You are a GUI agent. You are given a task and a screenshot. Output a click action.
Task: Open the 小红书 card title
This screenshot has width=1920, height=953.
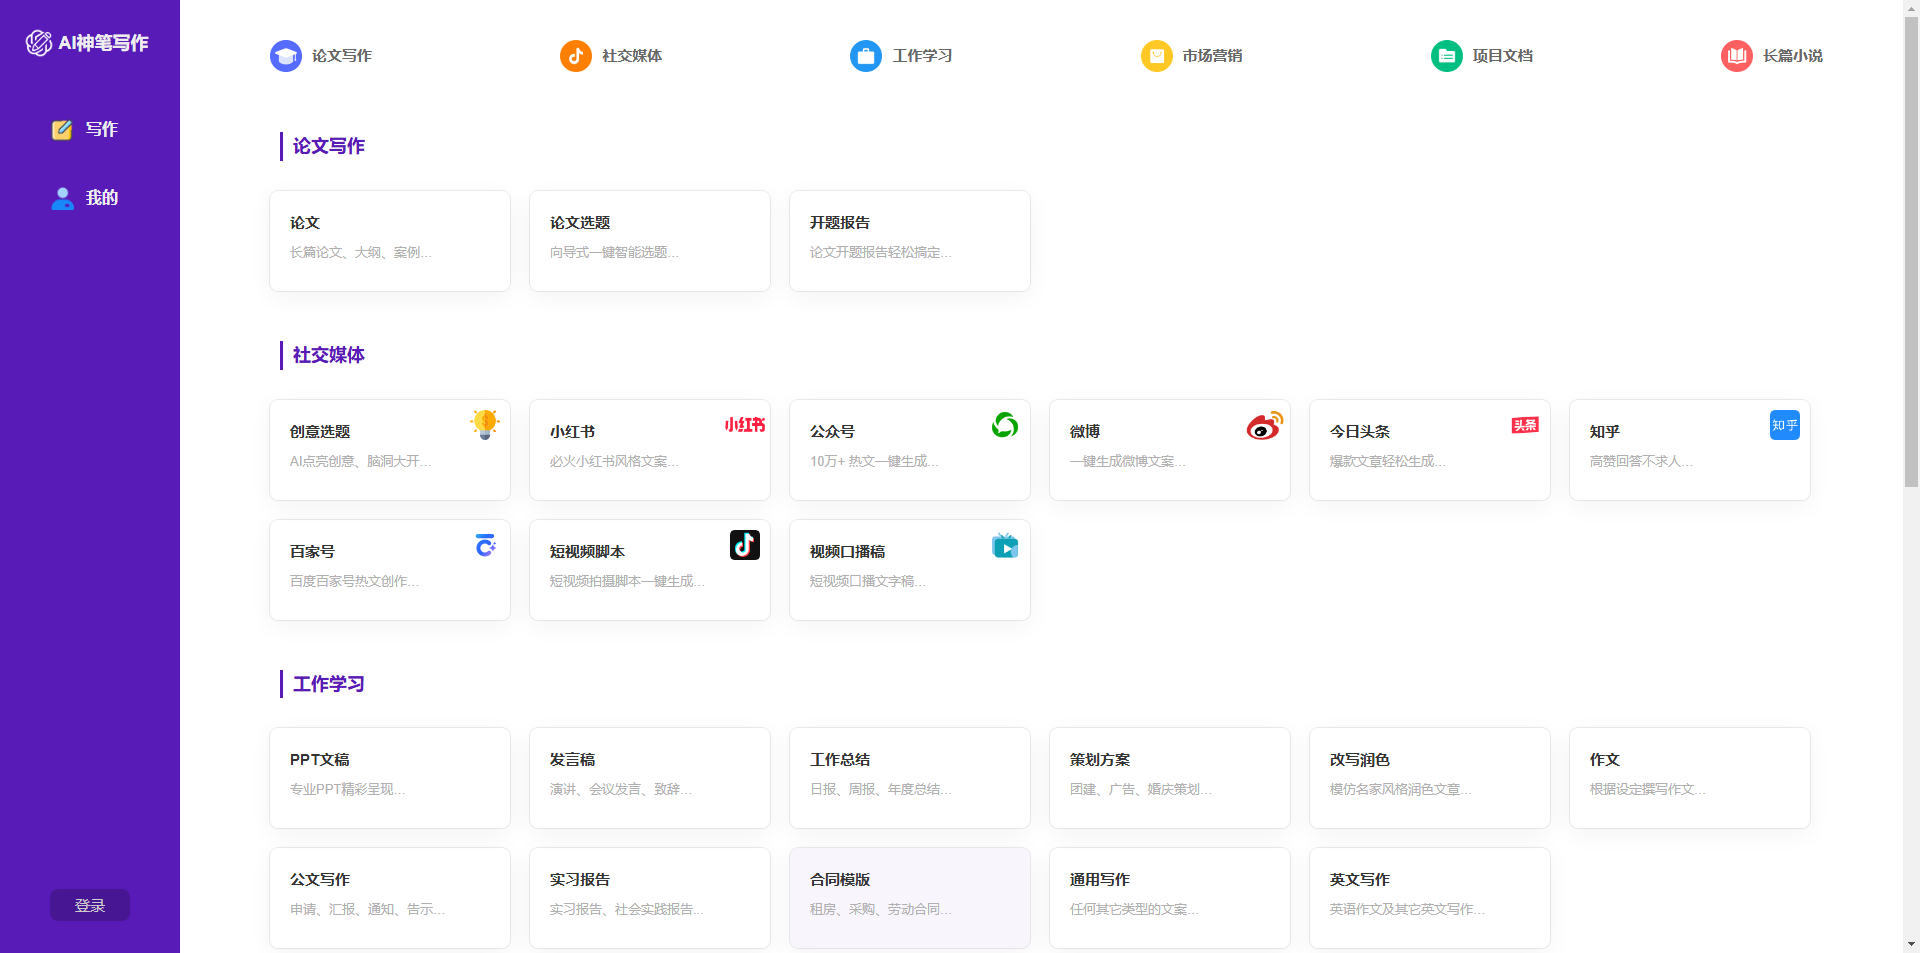pos(572,432)
